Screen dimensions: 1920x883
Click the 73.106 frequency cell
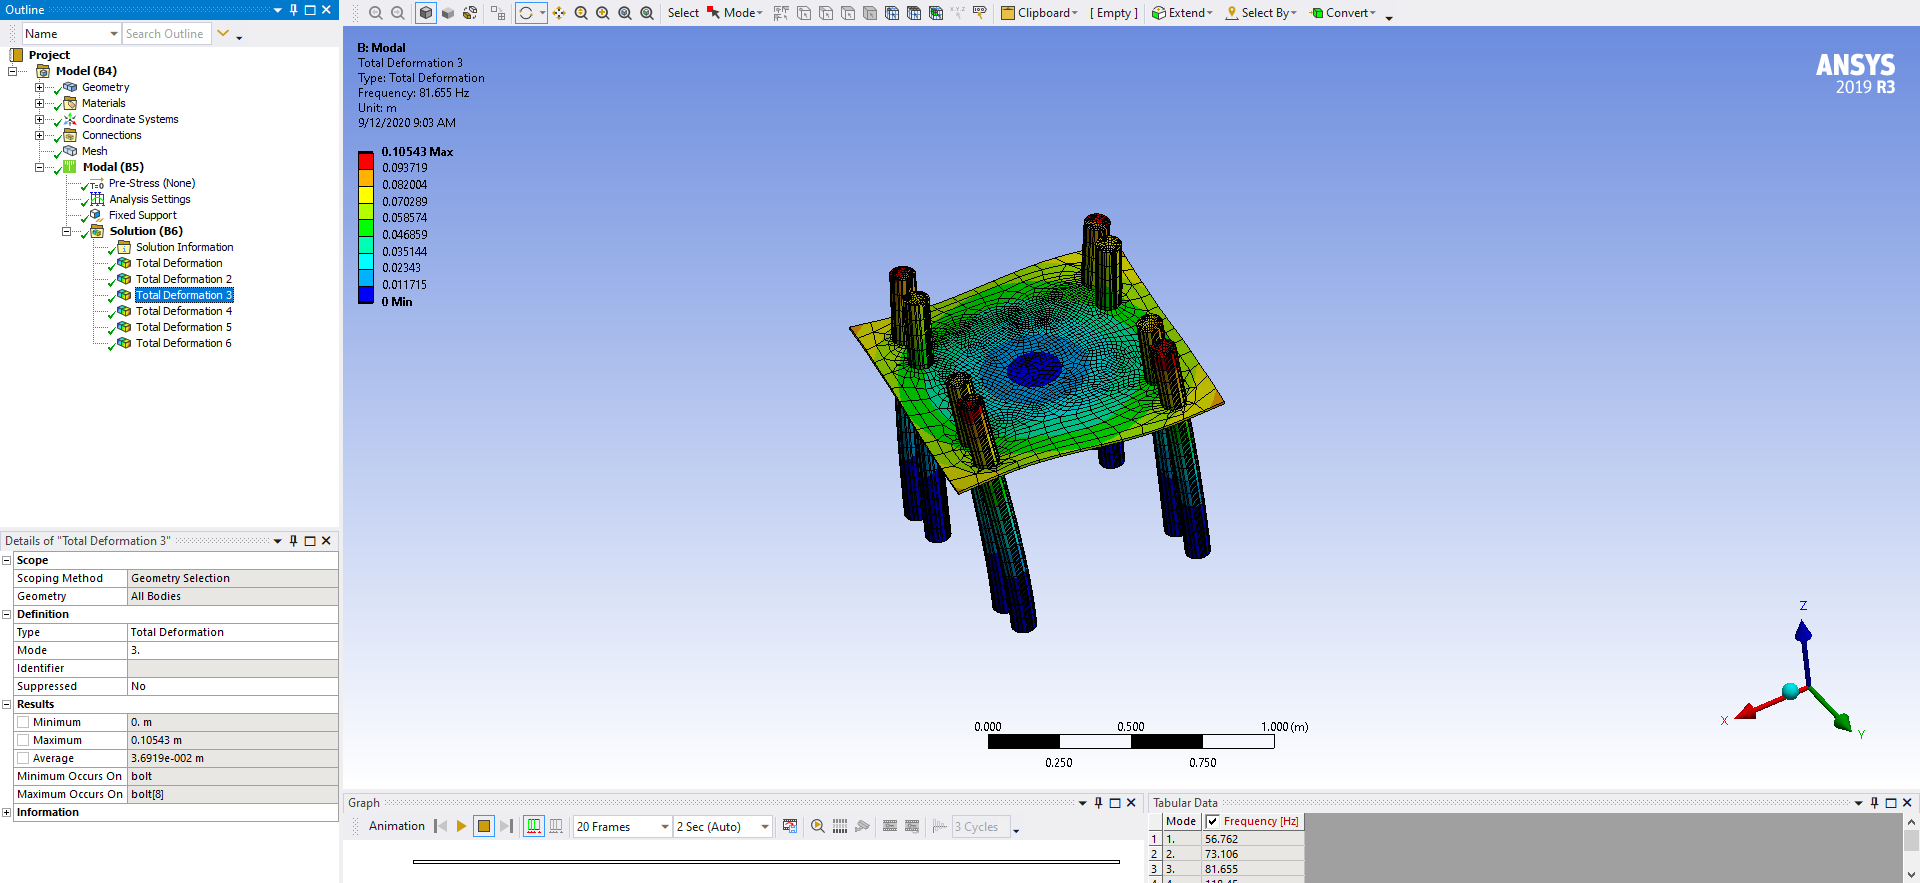(1253, 854)
